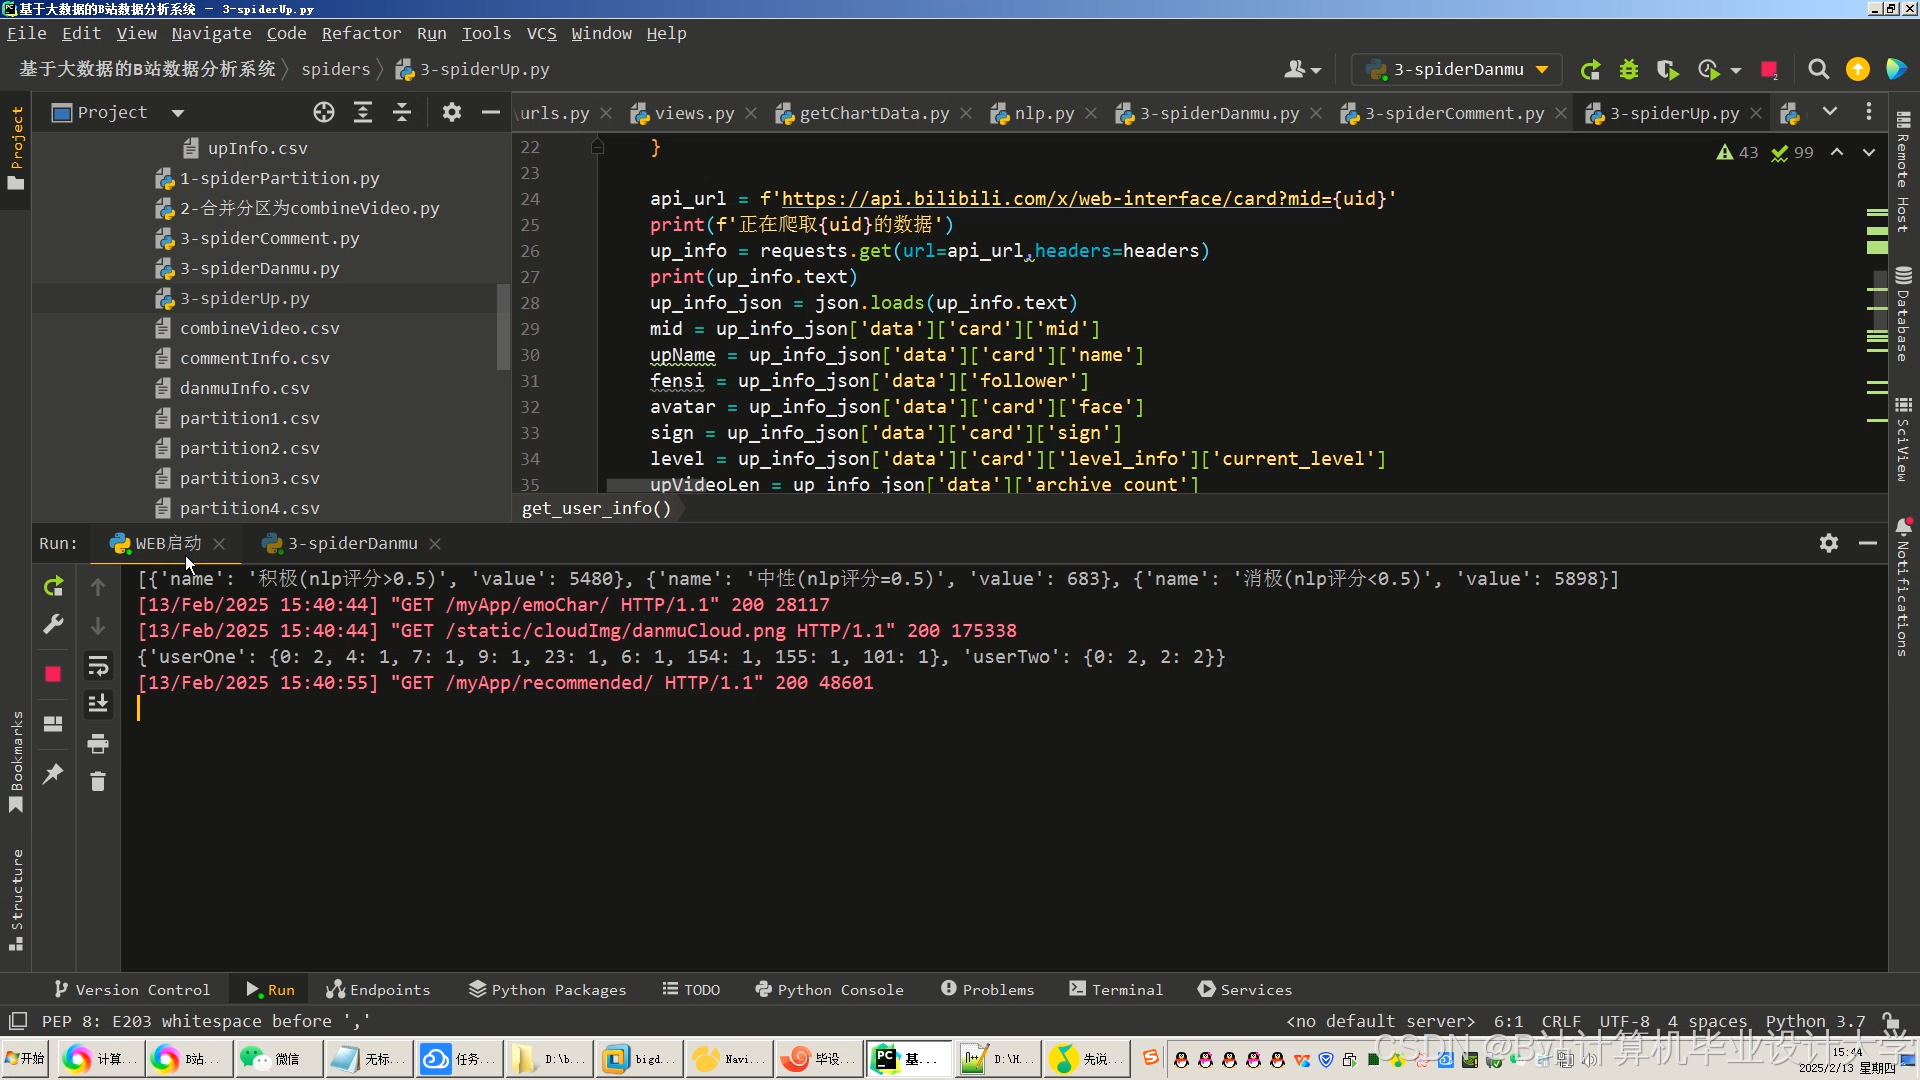Click the Project tree vertical scrollbar
1920x1080 pixels.
click(x=503, y=326)
